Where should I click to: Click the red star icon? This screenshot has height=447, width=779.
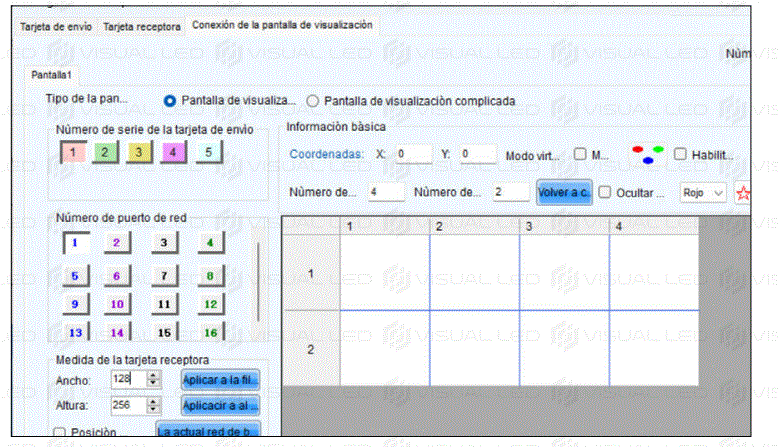point(743,193)
